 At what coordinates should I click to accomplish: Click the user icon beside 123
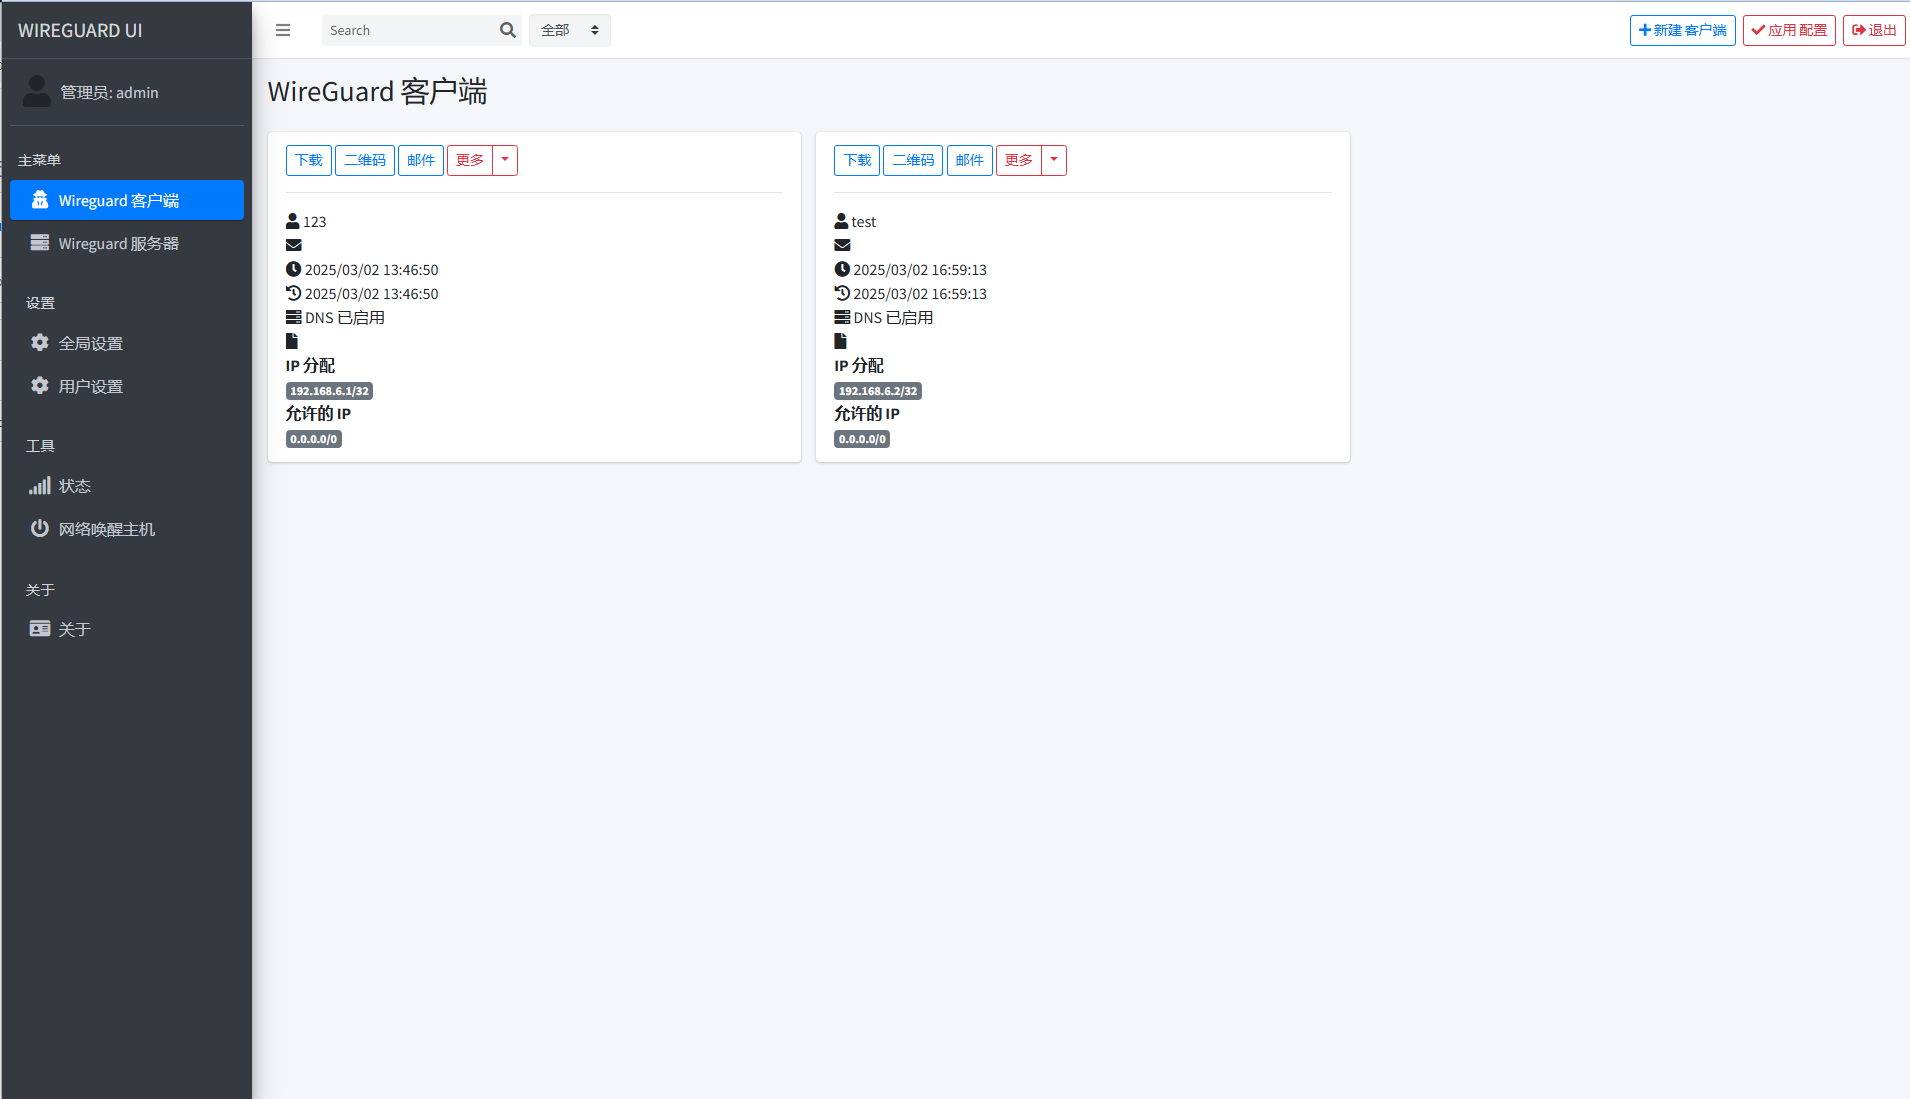[x=293, y=221]
